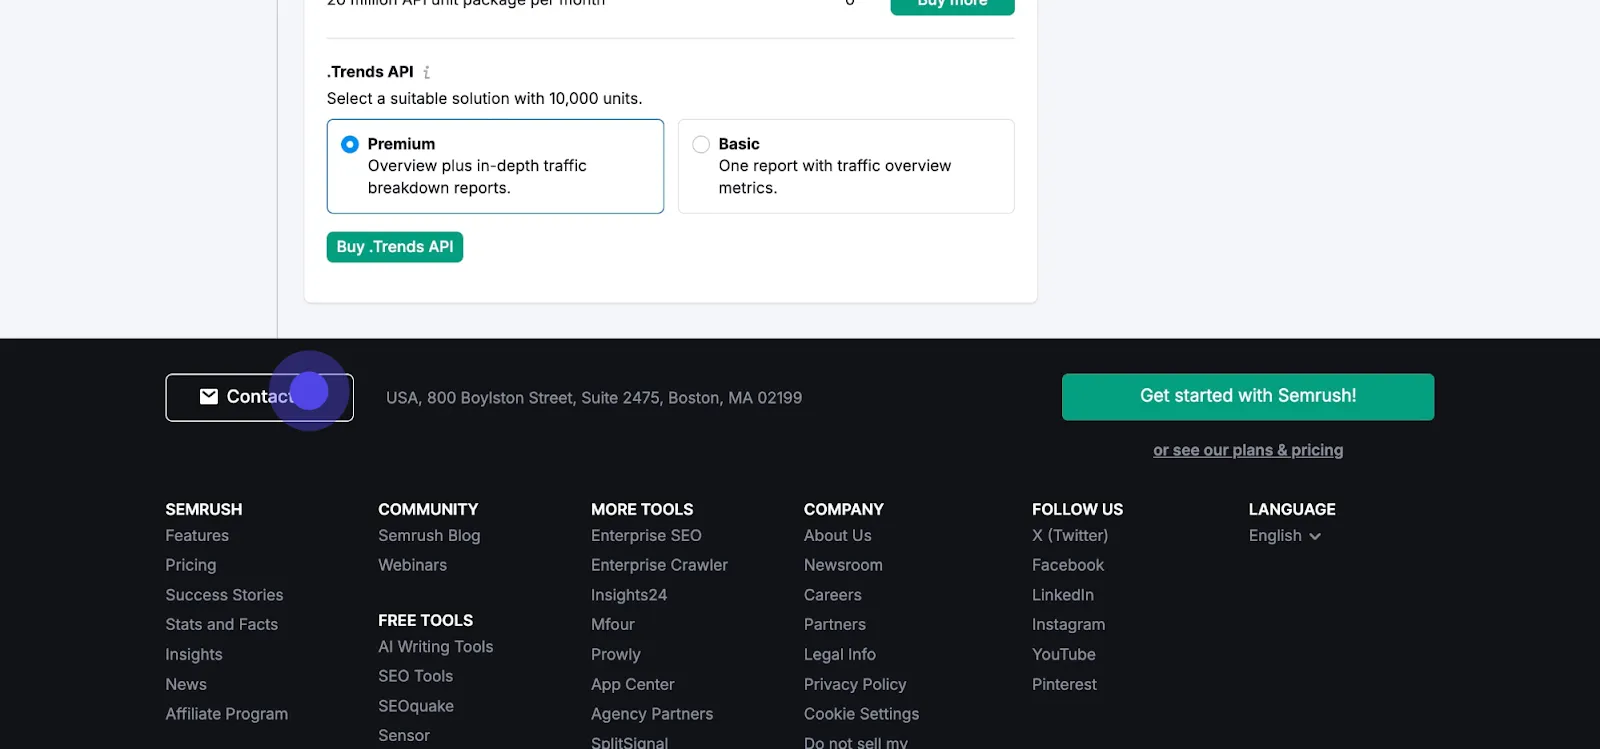Open the Sensor link
This screenshot has width=1600, height=749.
404,736
